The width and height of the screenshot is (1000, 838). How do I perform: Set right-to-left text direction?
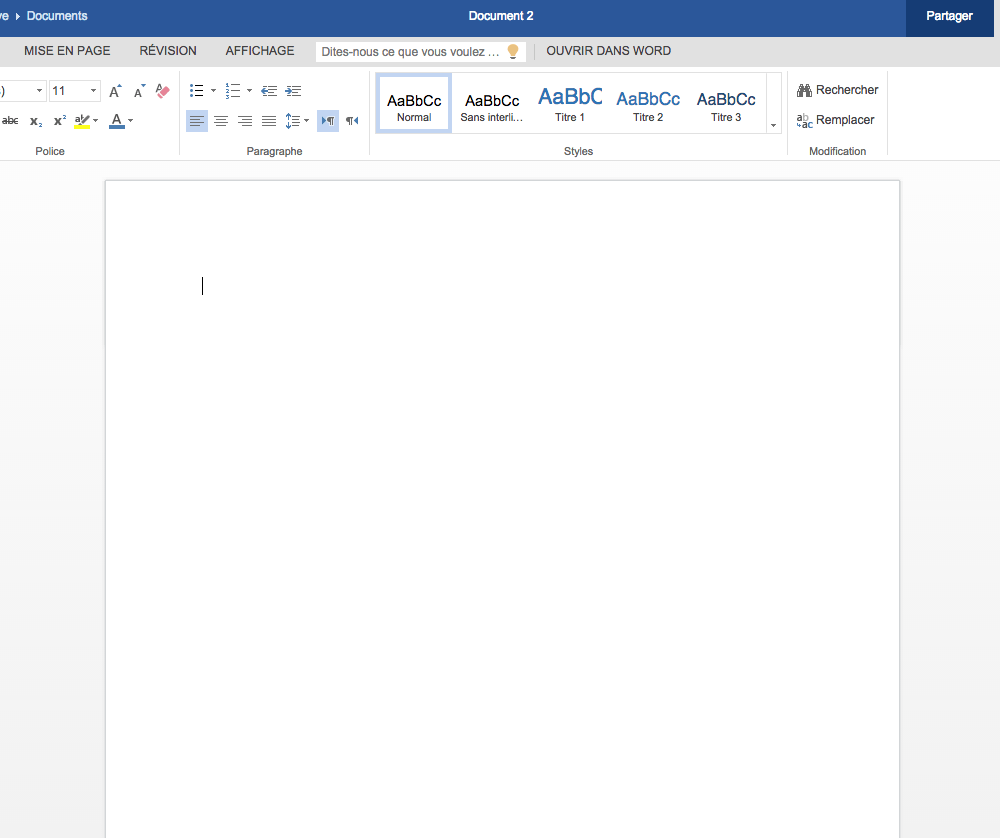352,121
